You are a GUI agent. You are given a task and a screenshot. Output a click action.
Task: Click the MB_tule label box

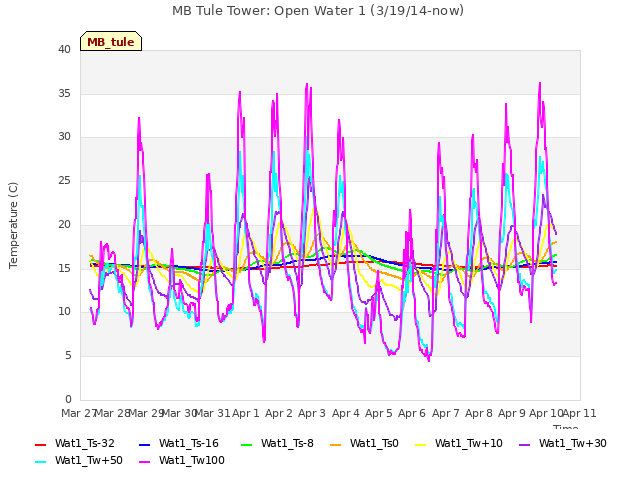(111, 41)
